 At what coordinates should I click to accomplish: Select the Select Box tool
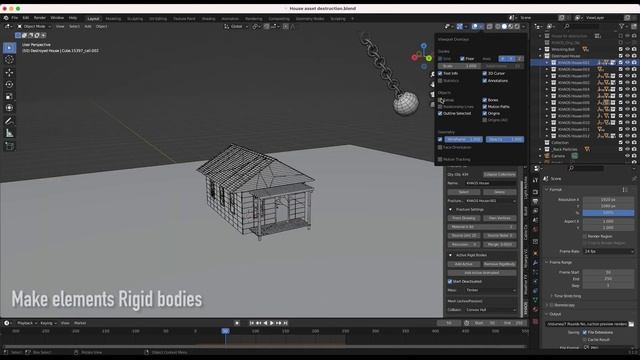[x=9, y=48]
